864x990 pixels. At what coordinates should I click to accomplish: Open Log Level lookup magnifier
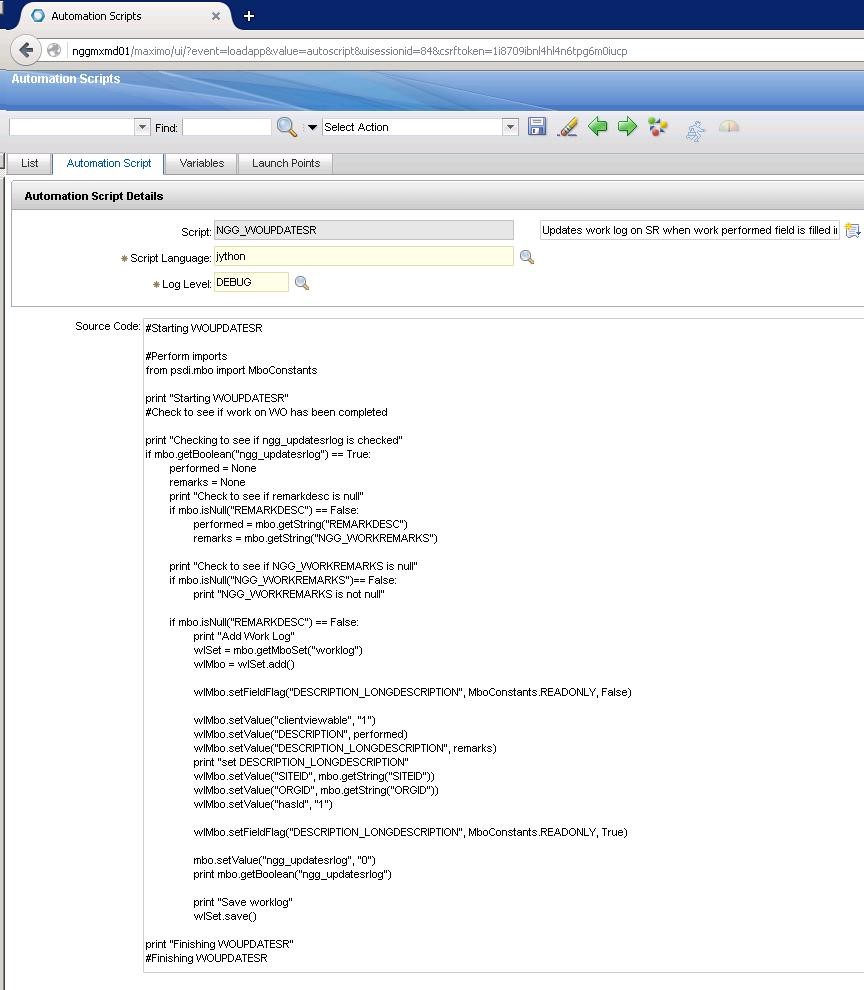302,283
